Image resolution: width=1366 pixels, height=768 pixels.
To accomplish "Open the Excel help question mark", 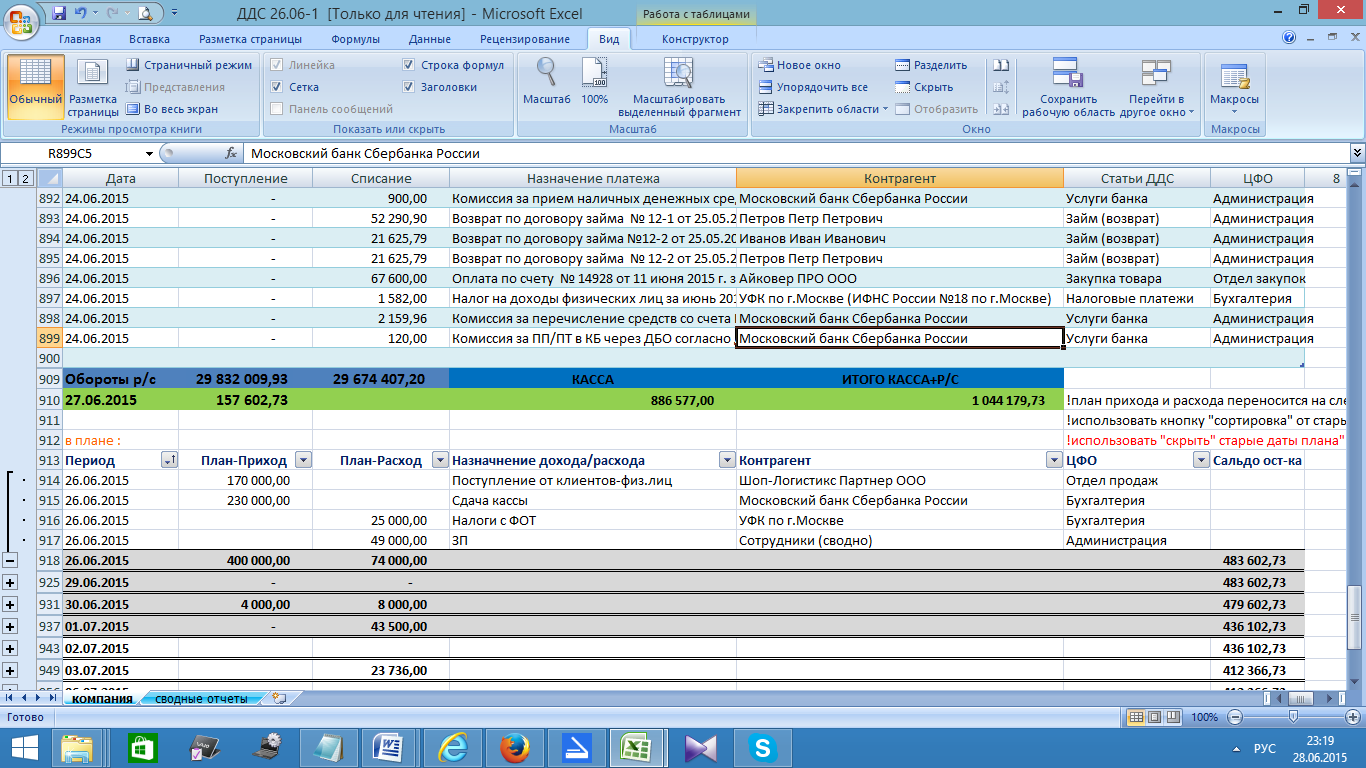I will pyautogui.click(x=1289, y=39).
